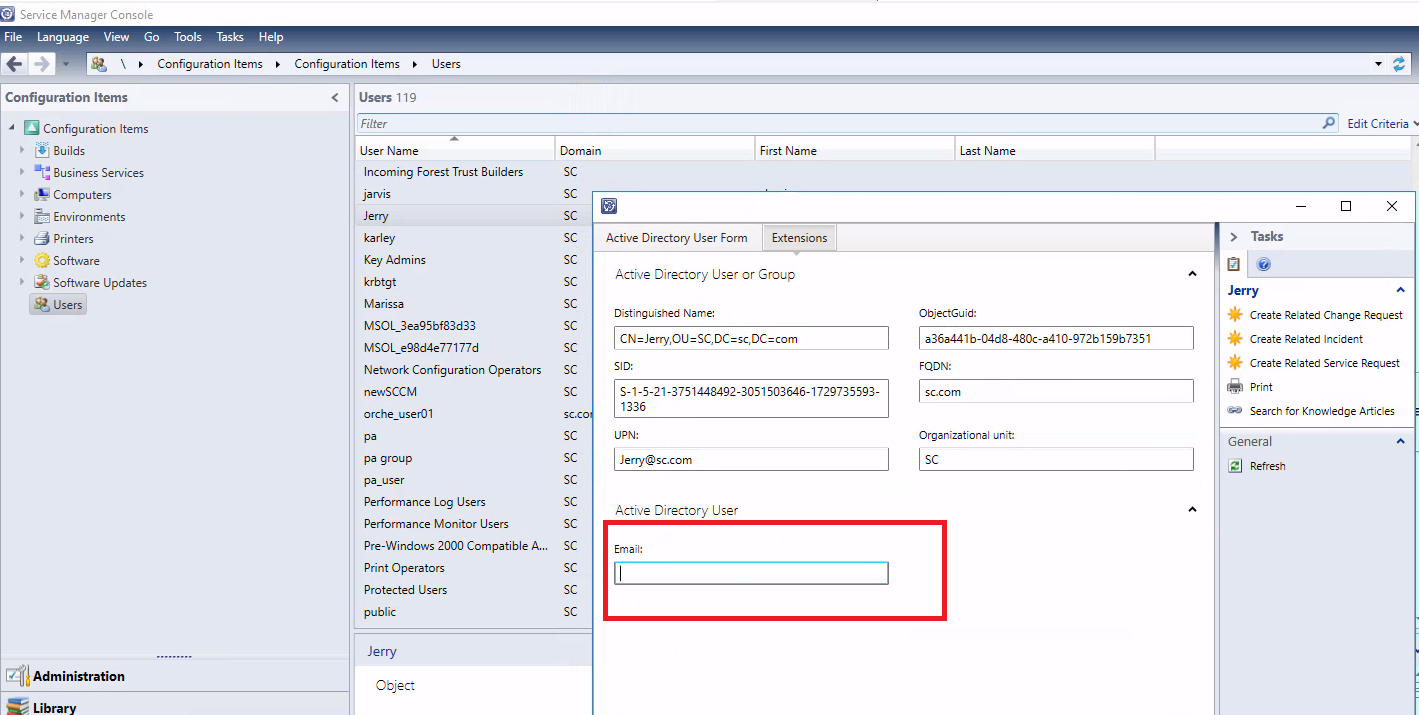Select the Marissa user row
Viewport: 1419px width, 715px height.
point(474,304)
